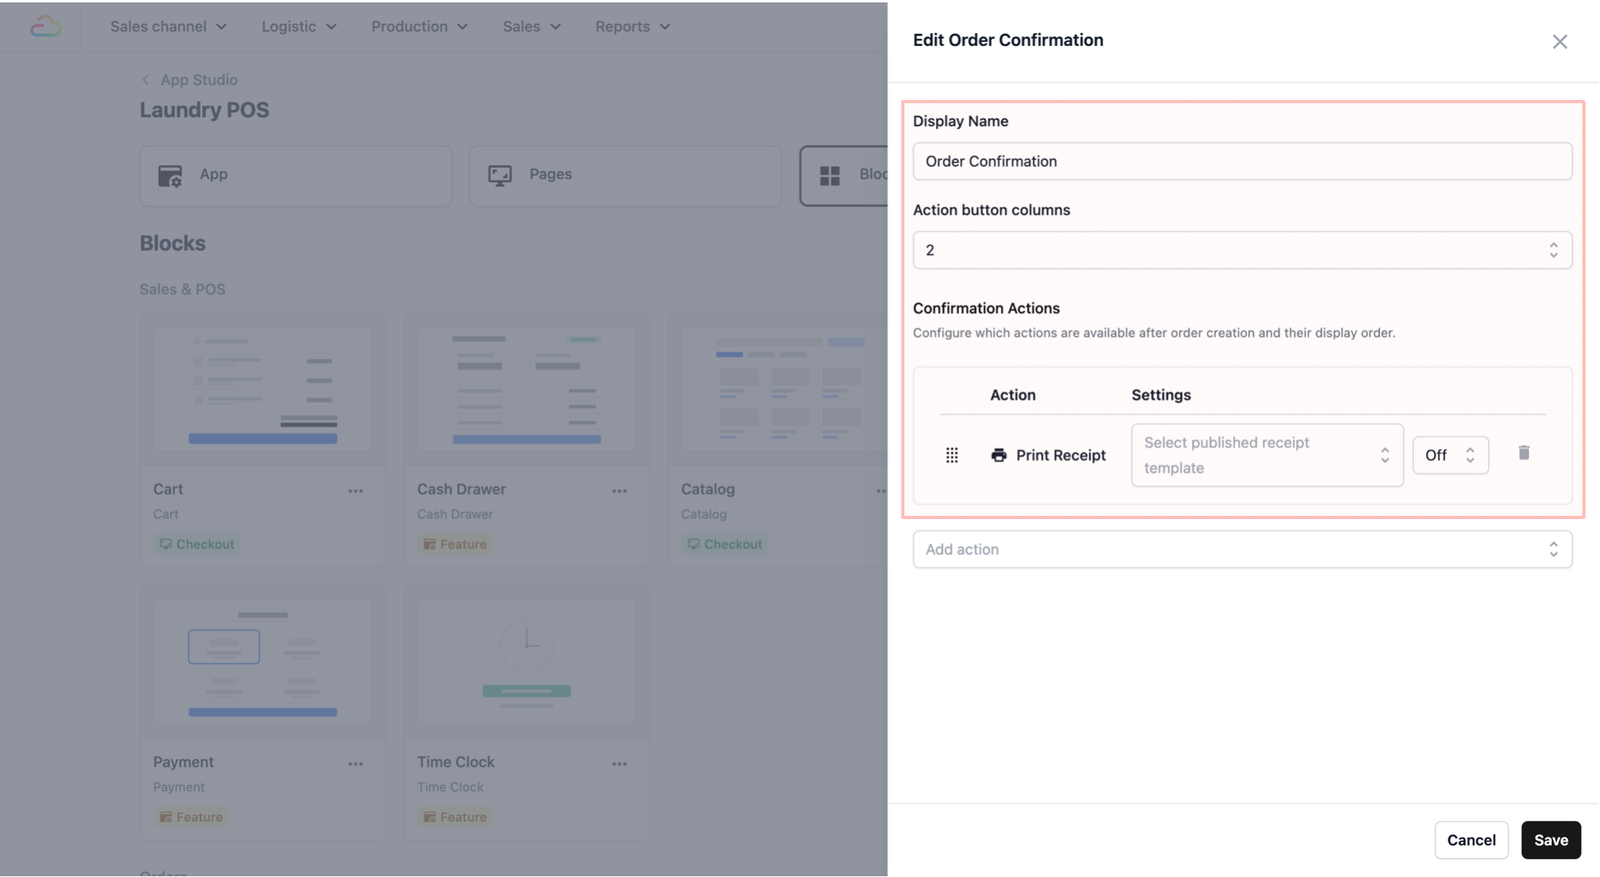Click the Checkout tag on Cart block
This screenshot has height=877, width=1600.
(196, 544)
